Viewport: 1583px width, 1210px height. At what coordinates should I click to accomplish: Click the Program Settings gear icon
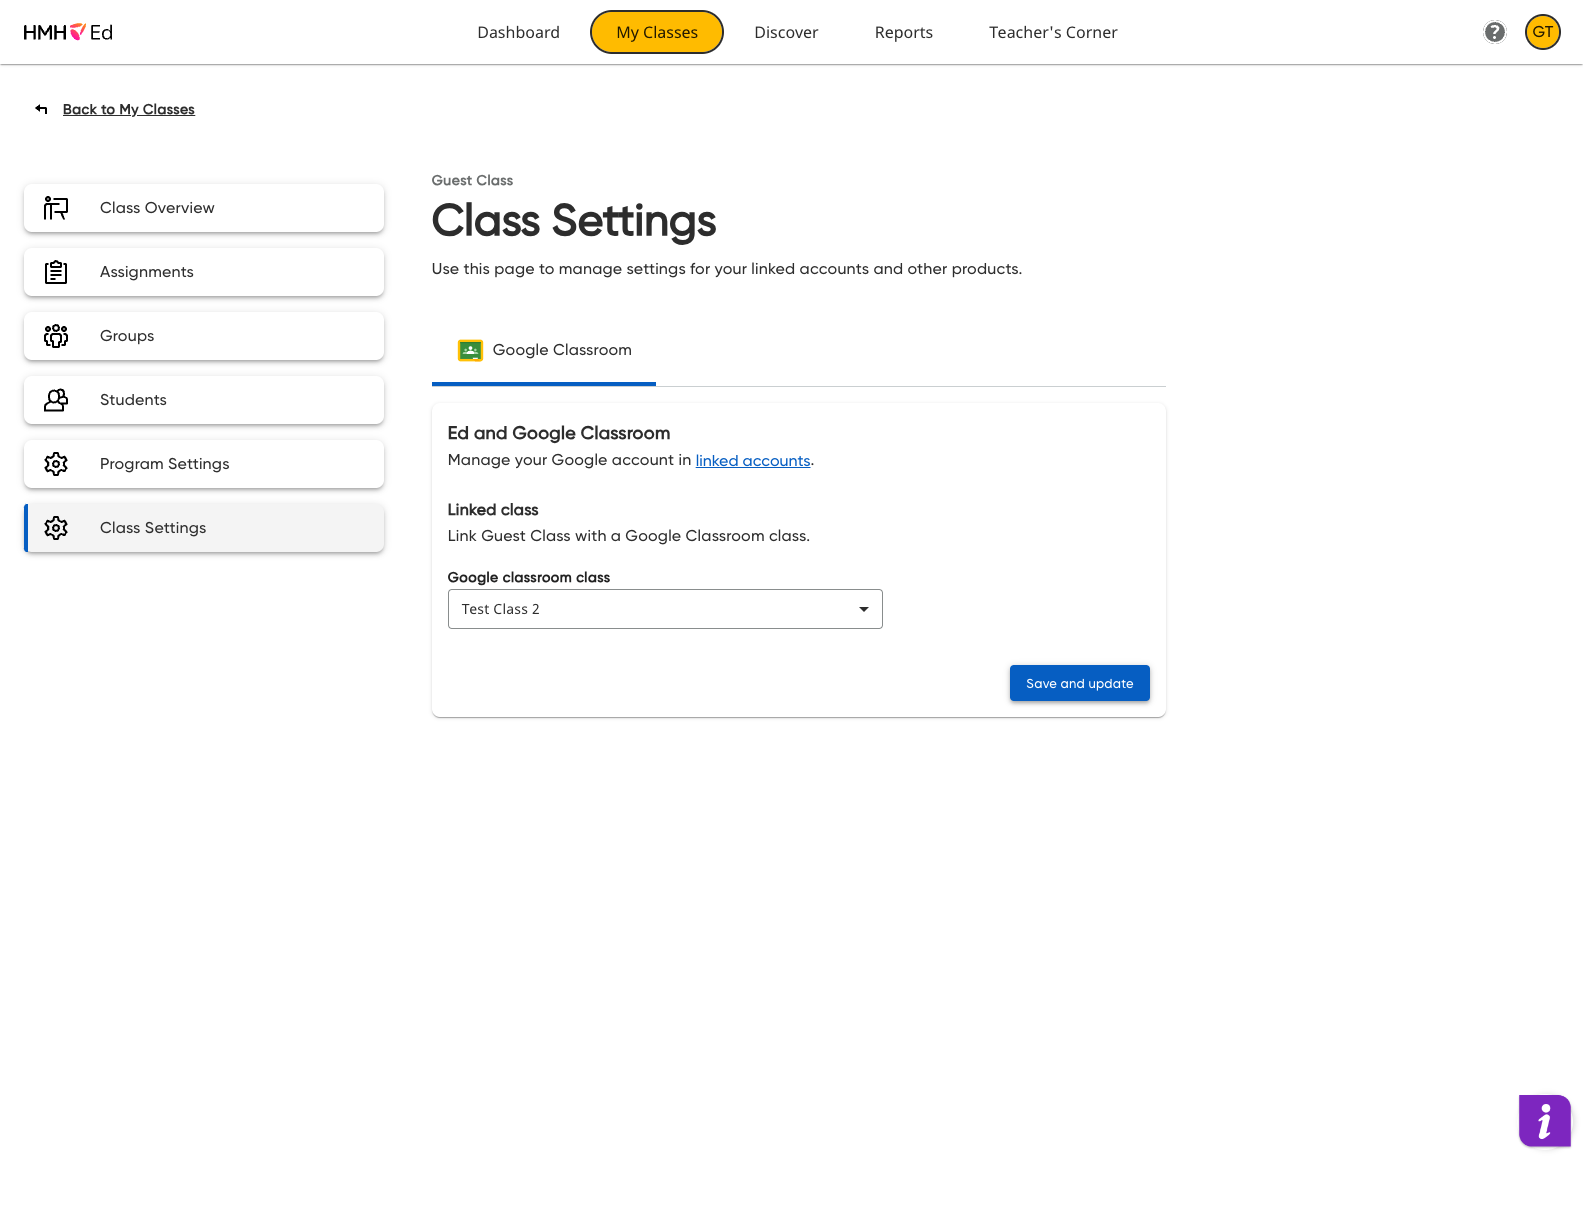pyautogui.click(x=56, y=464)
